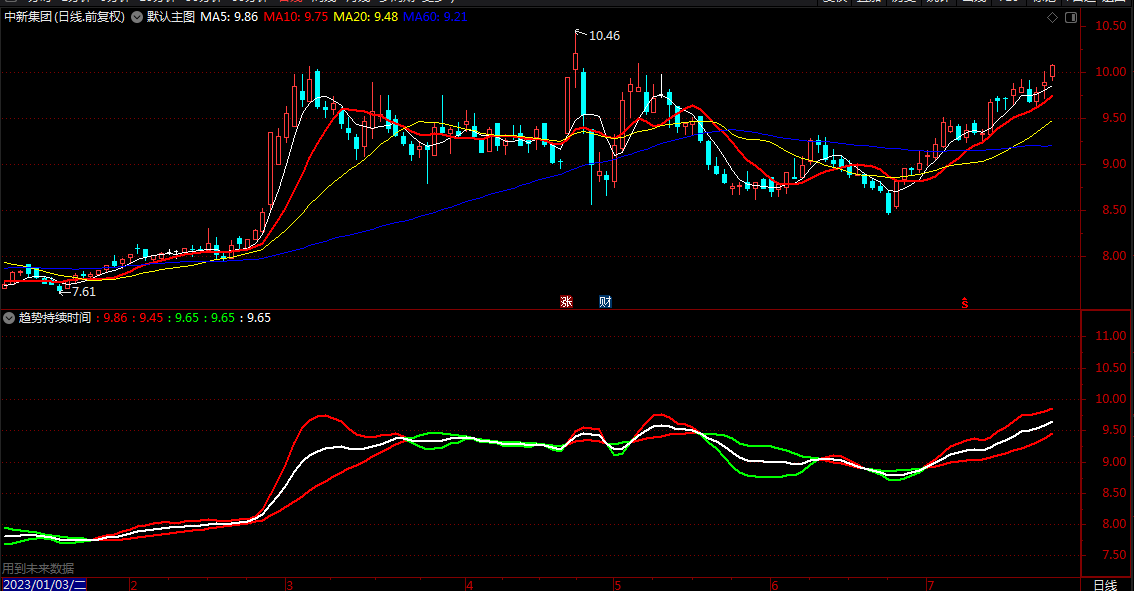Jump to month 7 on the timeline
The height and width of the screenshot is (591, 1134).
[931, 584]
